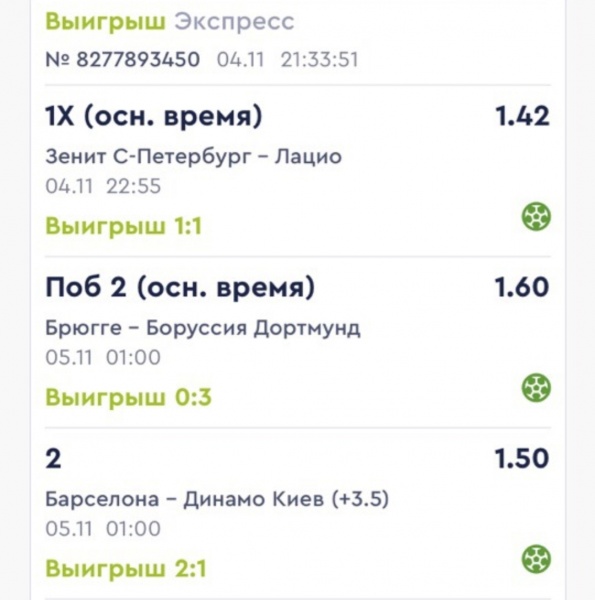Image resolution: width=595 pixels, height=600 pixels.
Task: Select the 1.42 odds value
Action: pos(523,116)
